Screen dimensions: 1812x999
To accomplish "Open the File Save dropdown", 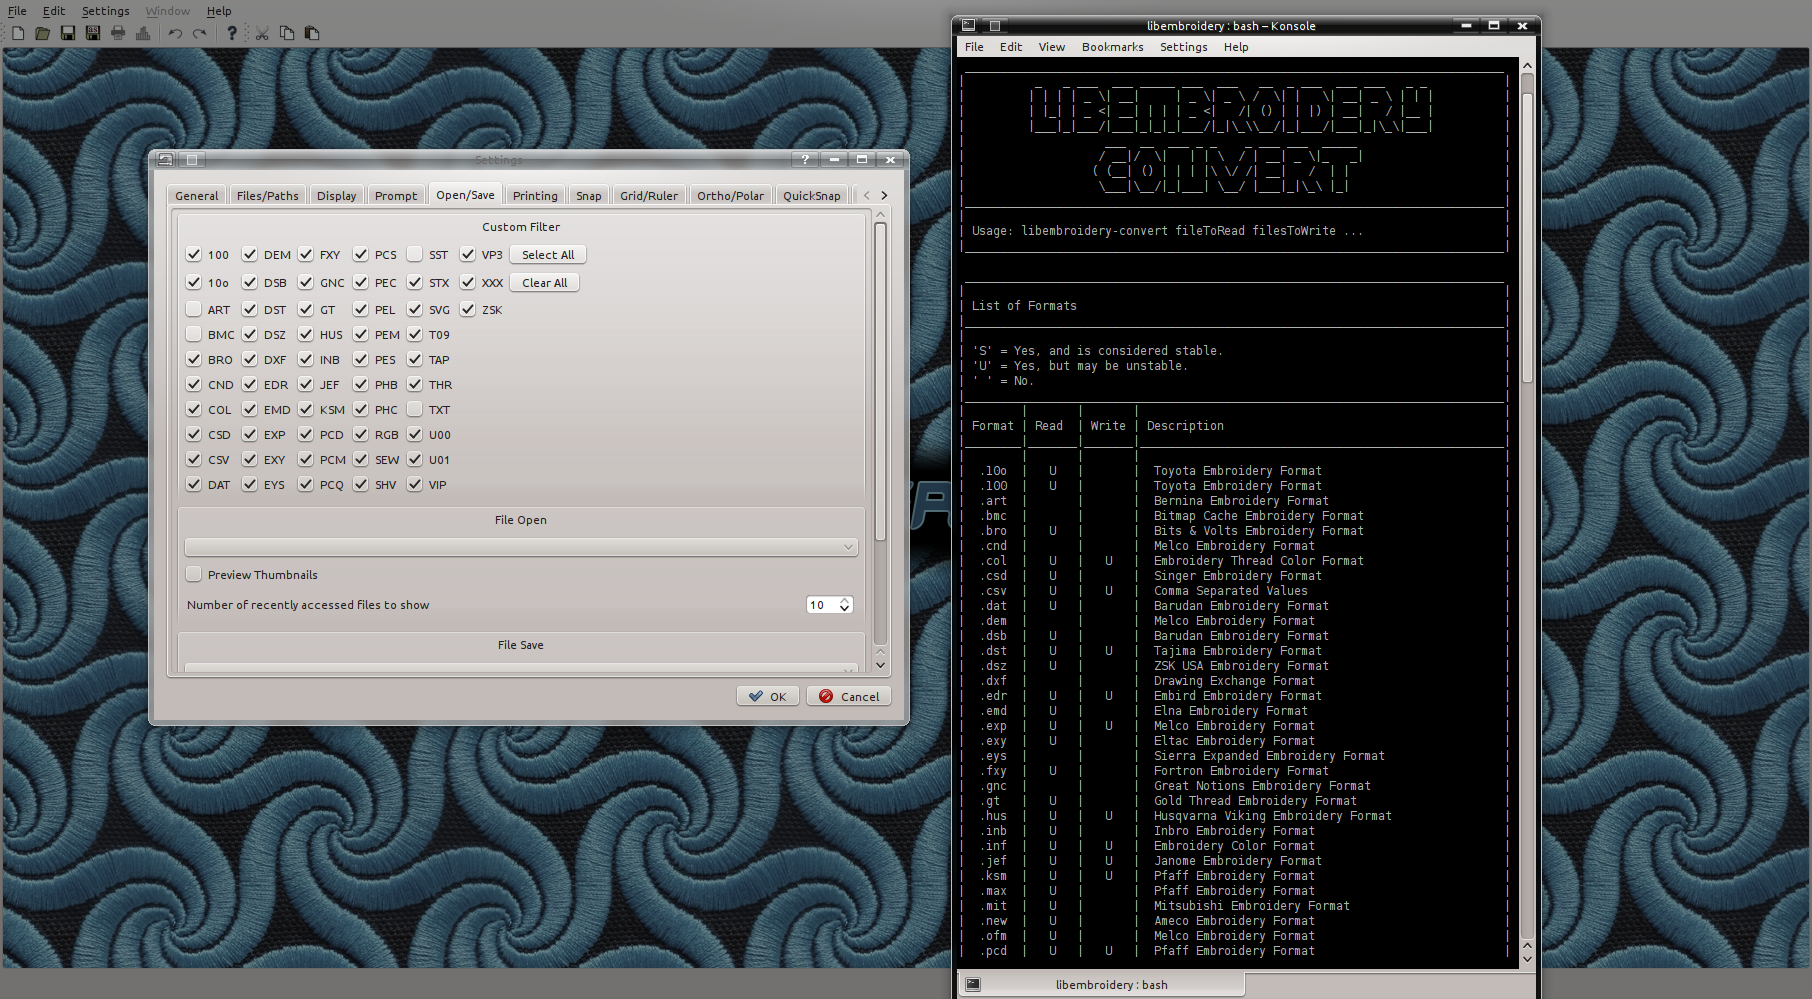I will coord(521,667).
